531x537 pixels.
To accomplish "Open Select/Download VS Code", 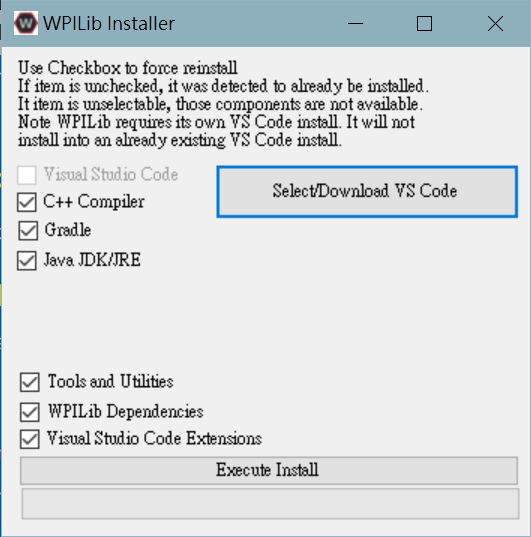I will [367, 191].
